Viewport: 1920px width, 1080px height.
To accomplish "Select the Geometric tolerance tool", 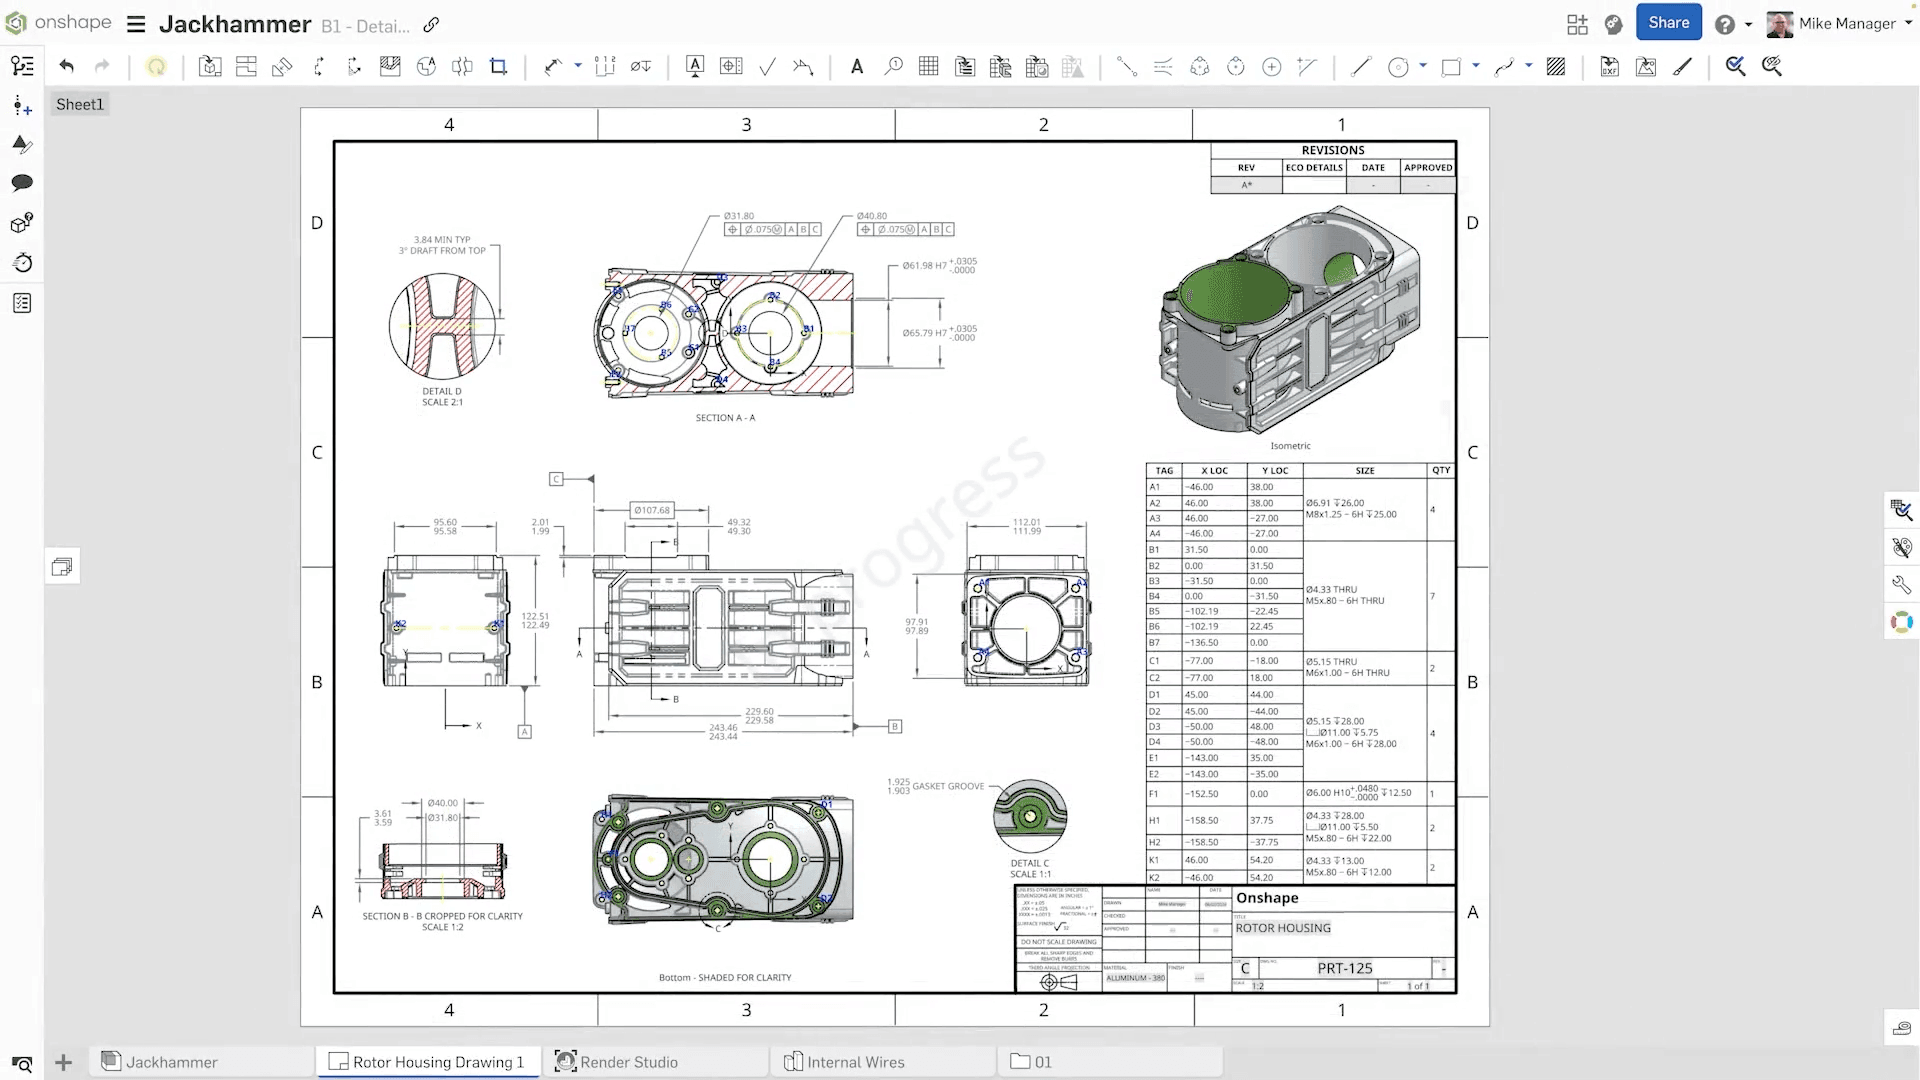I will (x=731, y=66).
